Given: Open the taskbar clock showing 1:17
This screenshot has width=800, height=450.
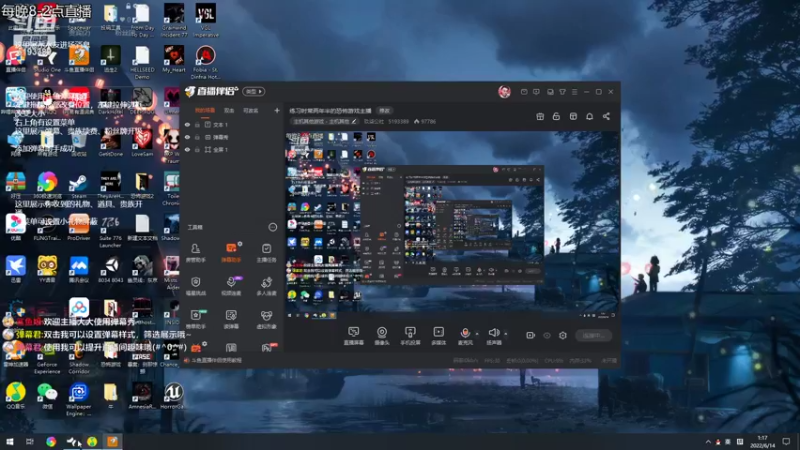Looking at the screenshot, I should pyautogui.click(x=762, y=442).
